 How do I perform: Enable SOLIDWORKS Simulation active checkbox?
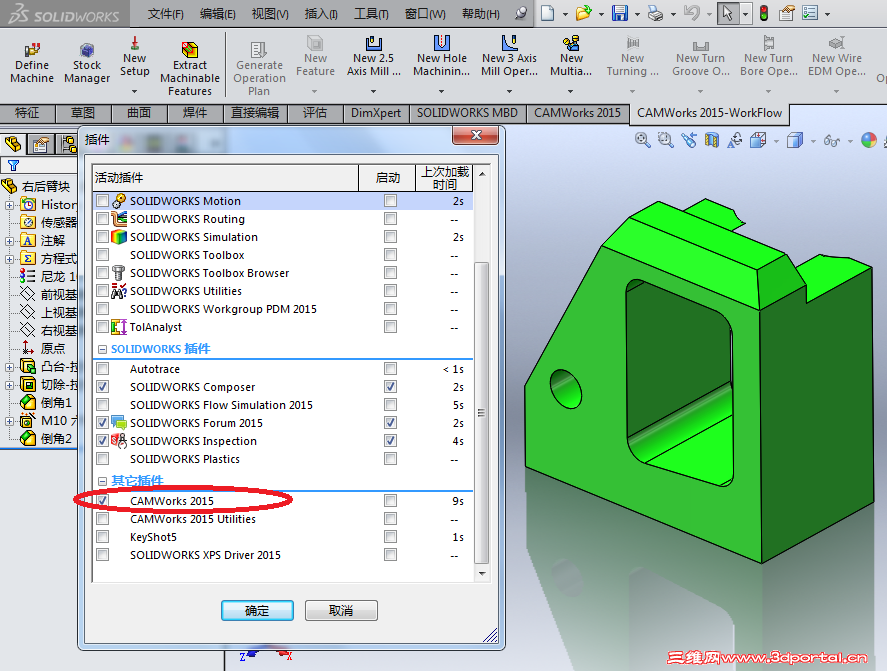pyautogui.click(x=102, y=236)
